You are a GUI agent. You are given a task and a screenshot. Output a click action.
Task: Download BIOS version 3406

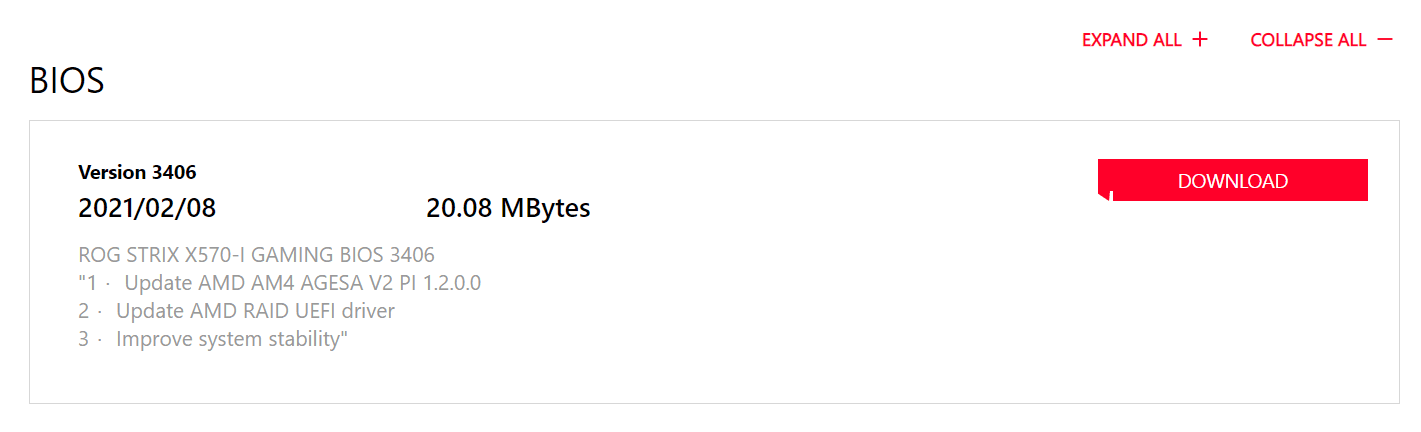tap(1232, 180)
